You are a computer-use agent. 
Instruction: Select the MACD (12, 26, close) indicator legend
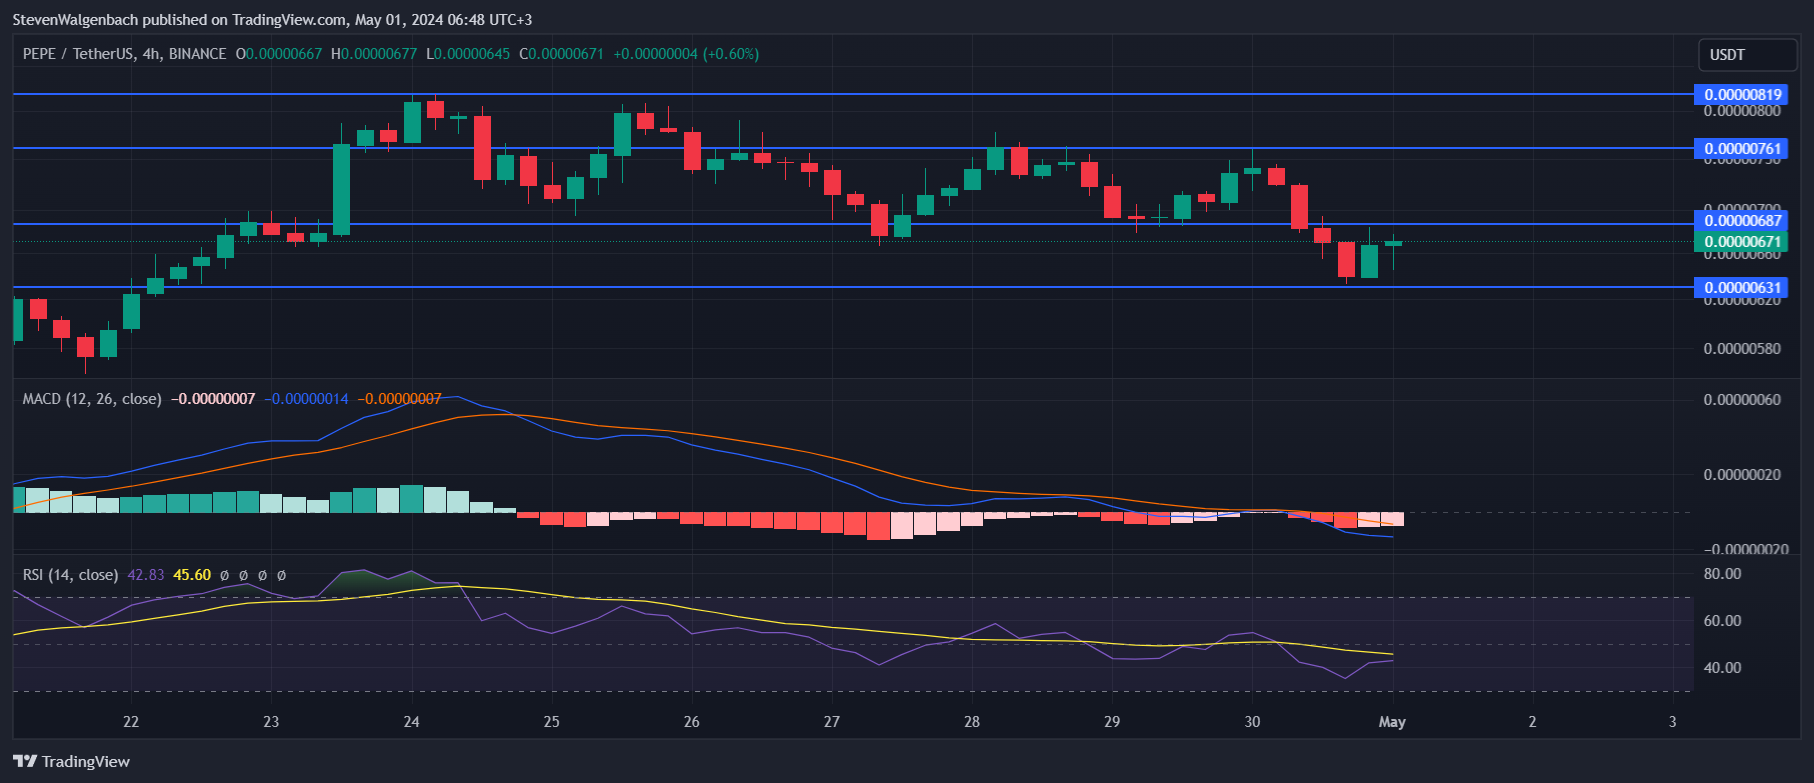click(x=92, y=399)
